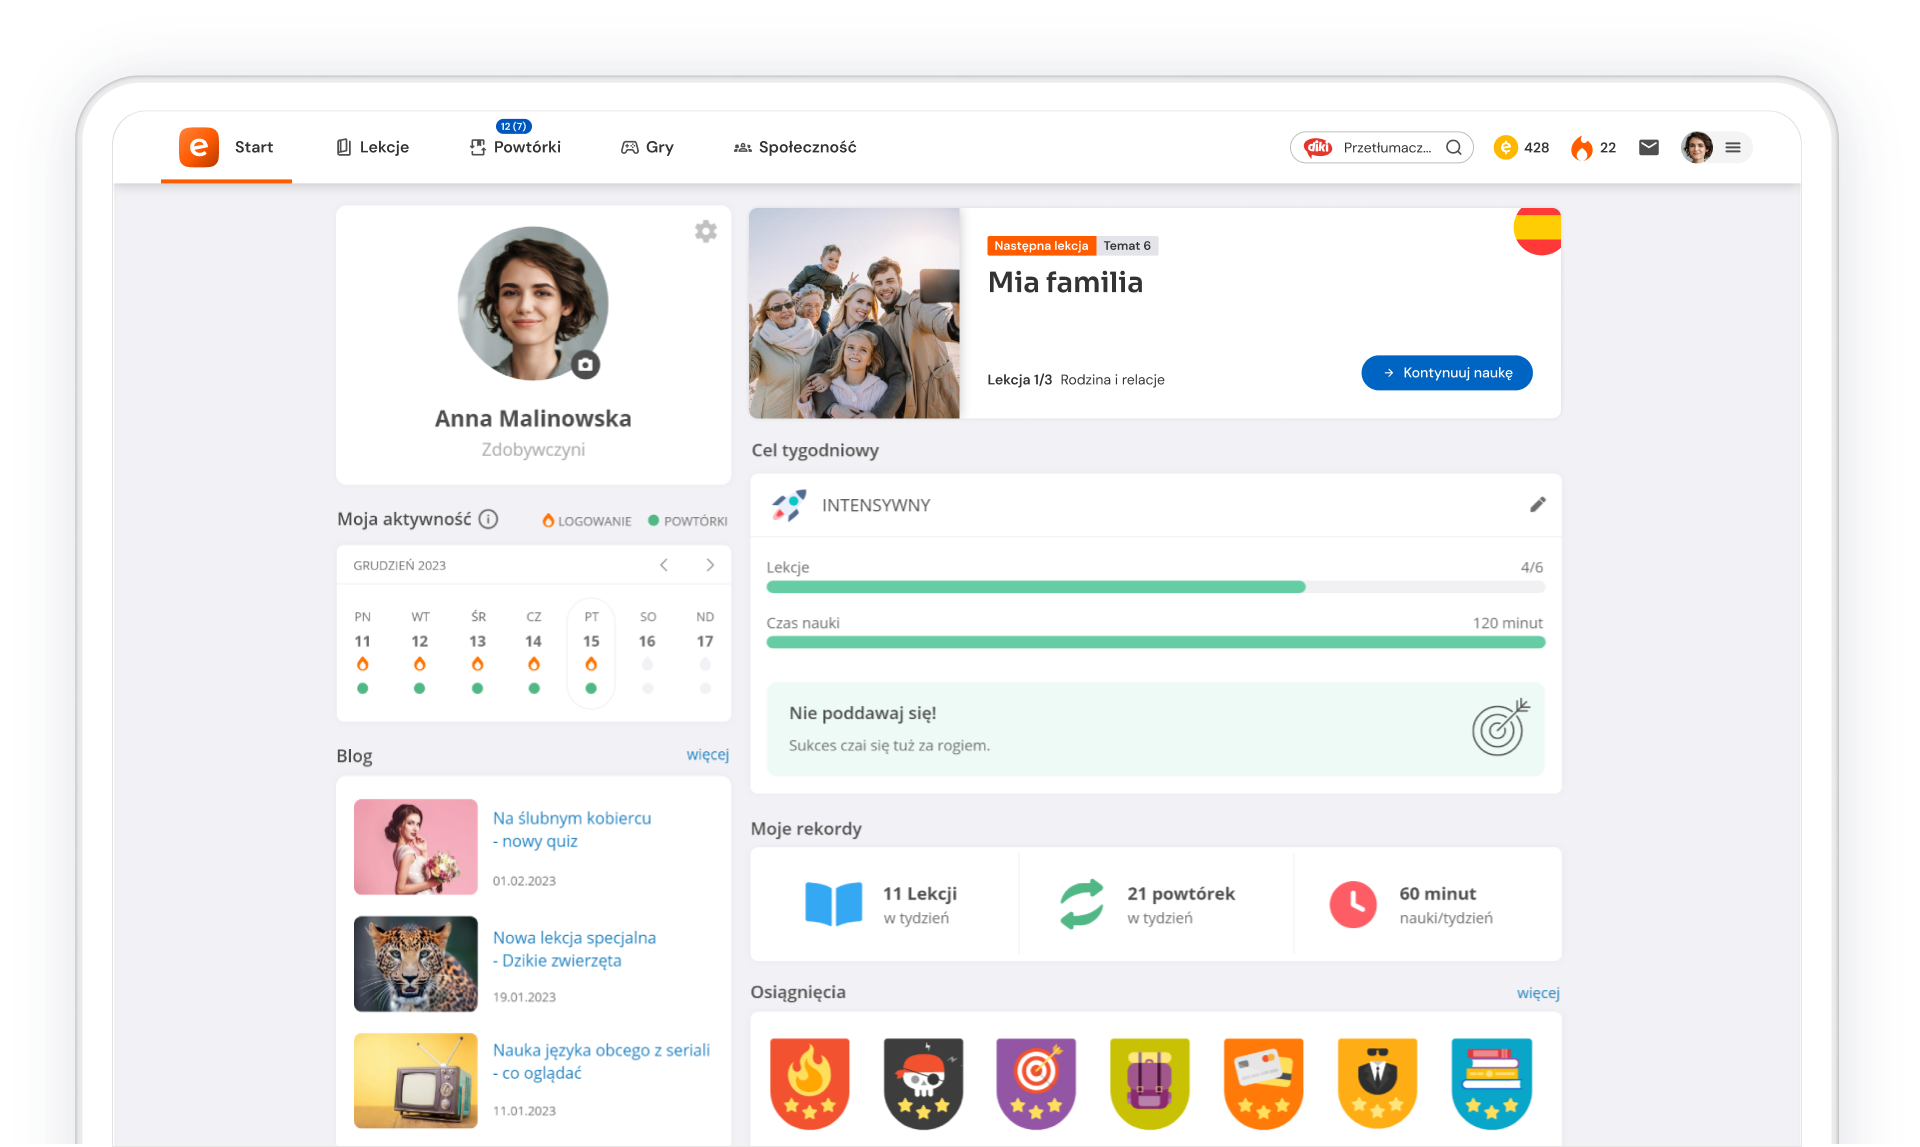The width and height of the screenshot is (1920, 1147).
Task: Click the retro TV blog thumbnail
Action: (416, 1081)
